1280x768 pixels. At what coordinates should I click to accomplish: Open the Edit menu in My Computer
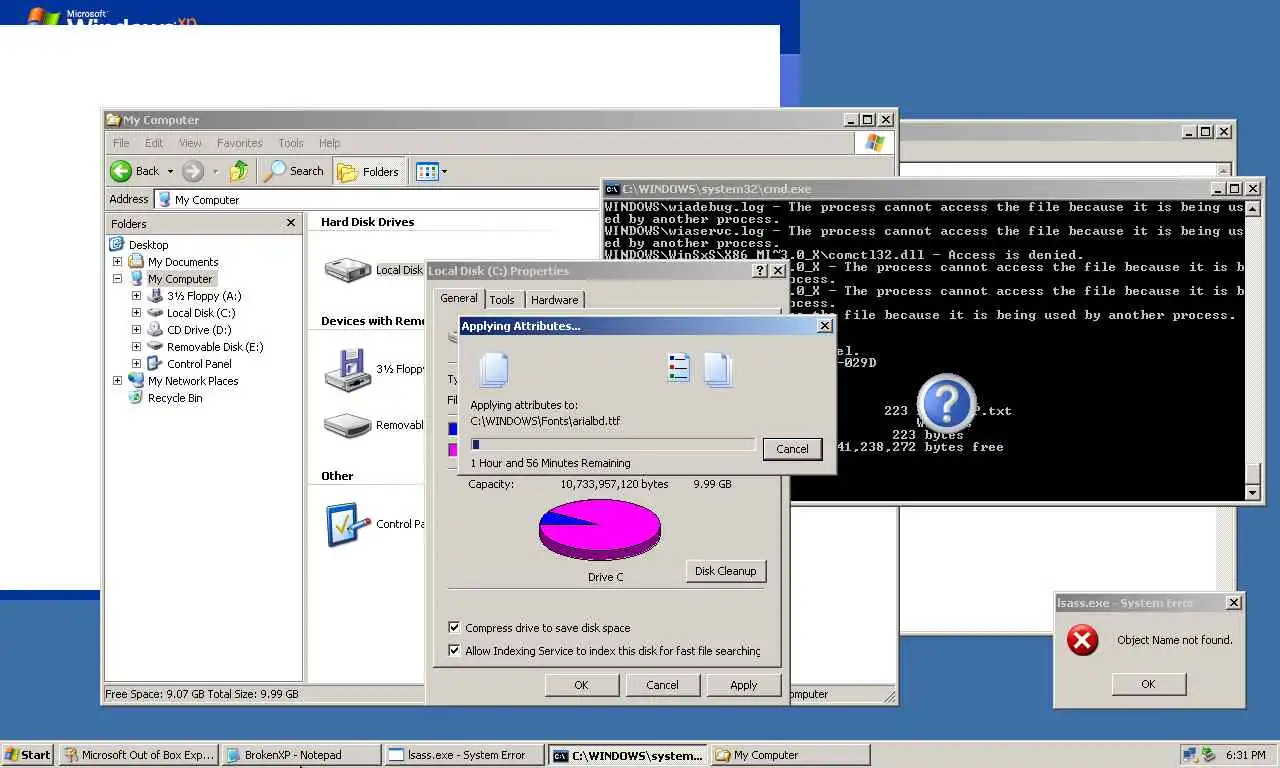[x=153, y=143]
